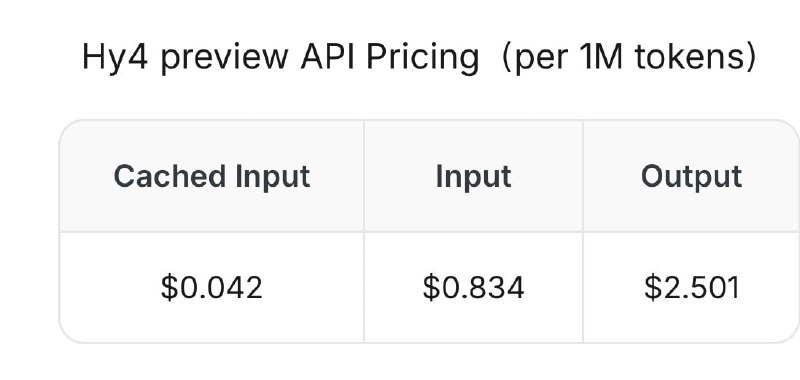Select the word "preview" in the heading
This screenshot has width=800, height=380.
[224, 59]
